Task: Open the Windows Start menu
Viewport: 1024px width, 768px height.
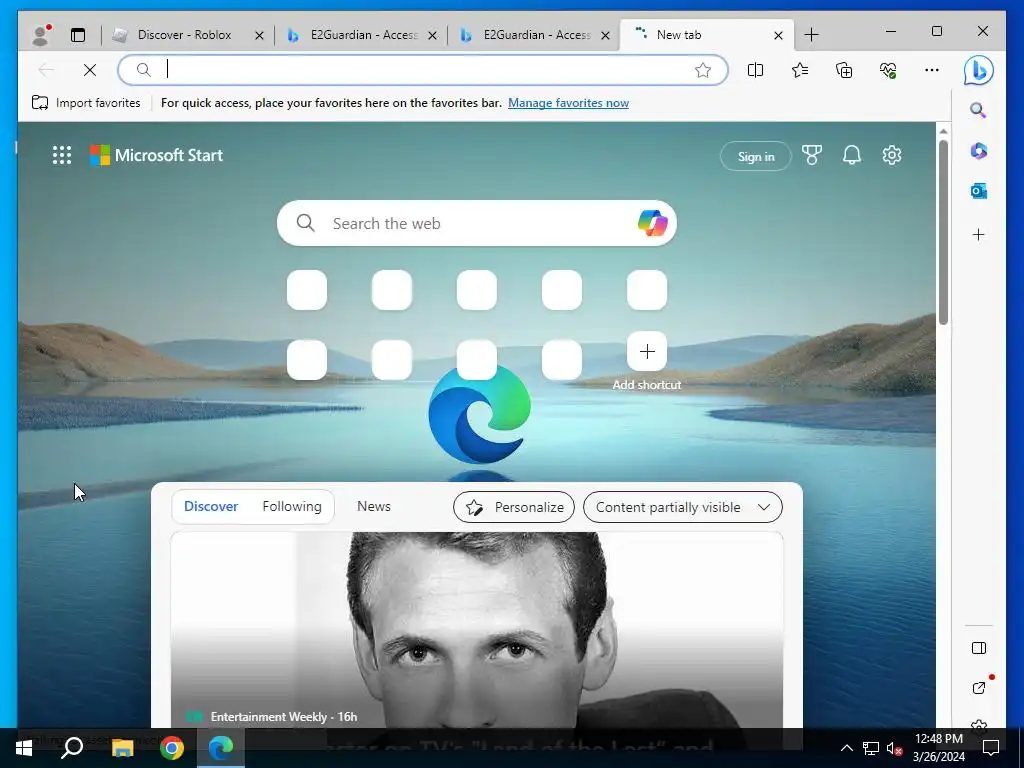Action: click(24, 748)
